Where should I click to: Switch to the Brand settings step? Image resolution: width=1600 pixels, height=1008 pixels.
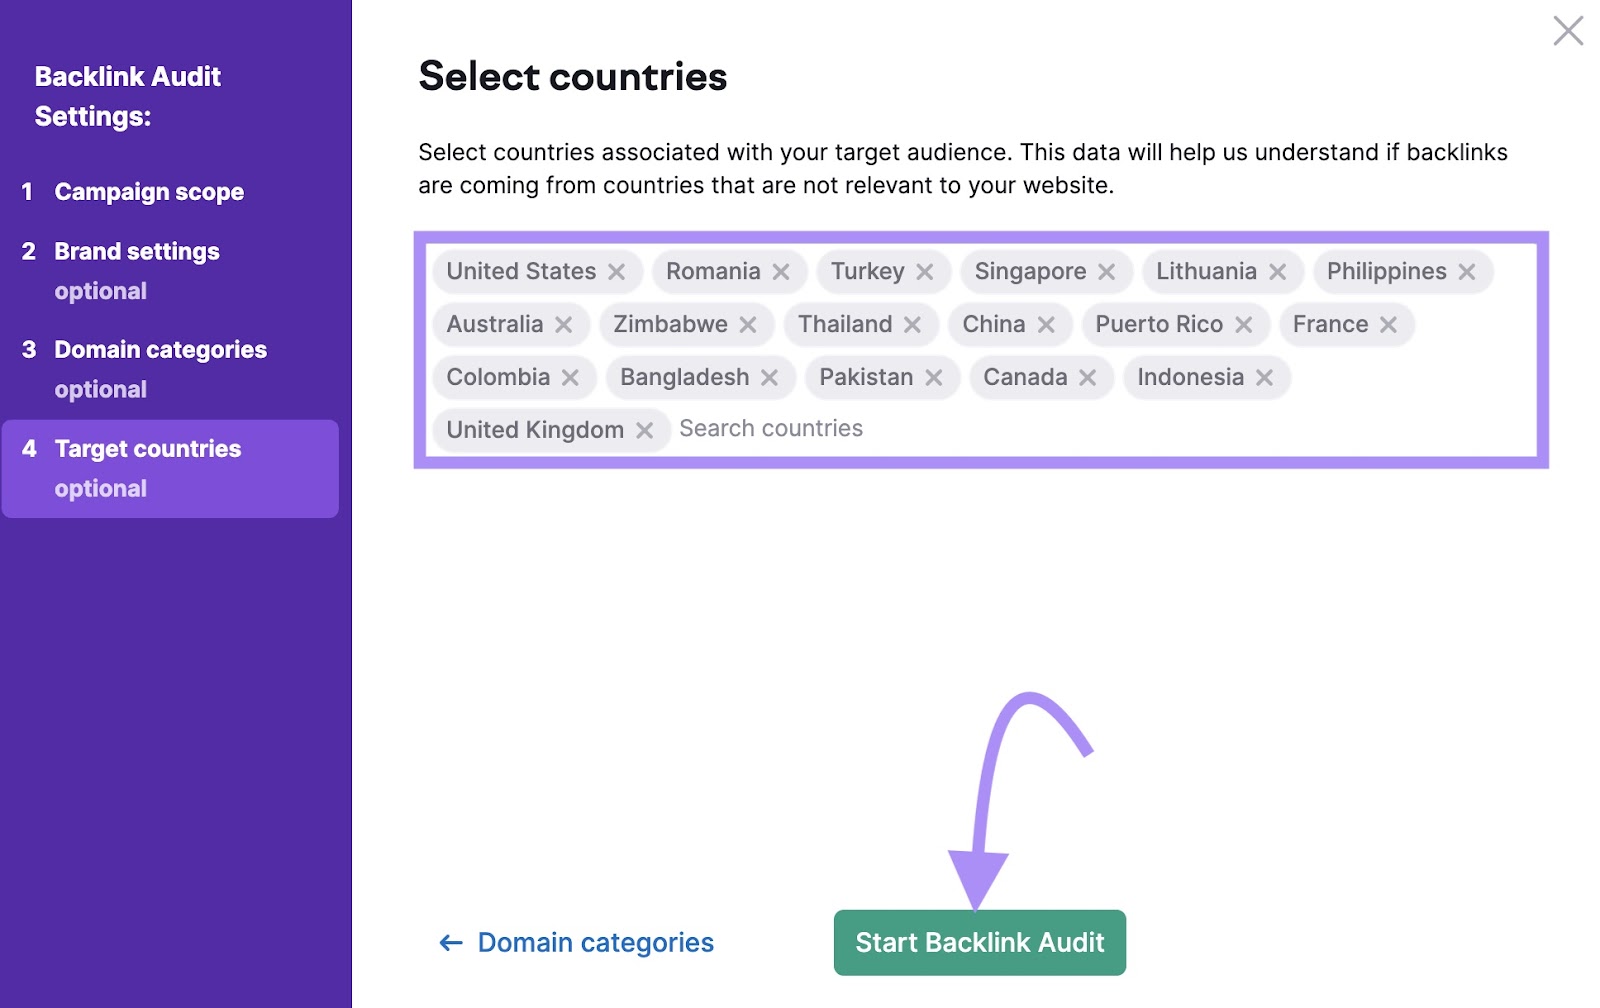pos(135,251)
